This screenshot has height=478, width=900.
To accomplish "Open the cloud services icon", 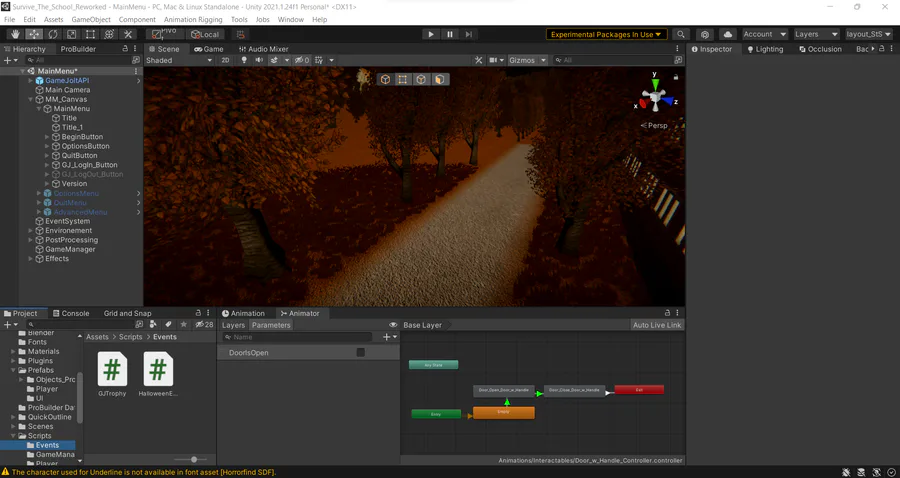I will click(728, 34).
